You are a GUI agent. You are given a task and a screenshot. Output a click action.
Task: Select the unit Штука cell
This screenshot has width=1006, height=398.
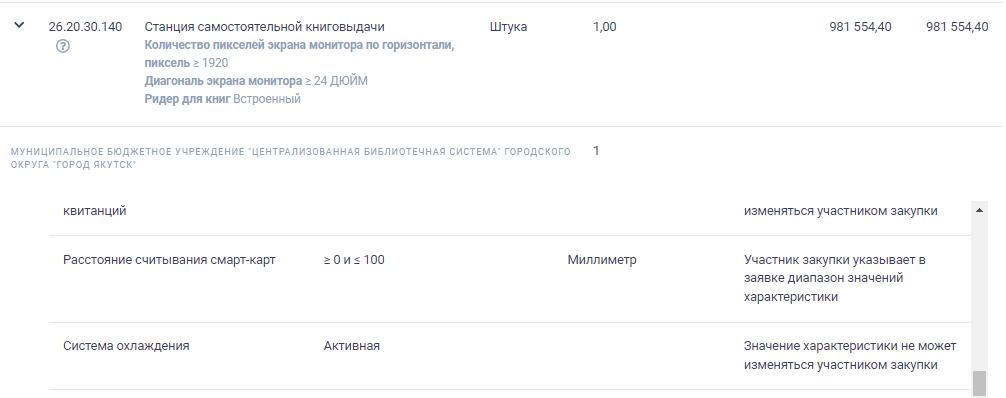[508, 27]
